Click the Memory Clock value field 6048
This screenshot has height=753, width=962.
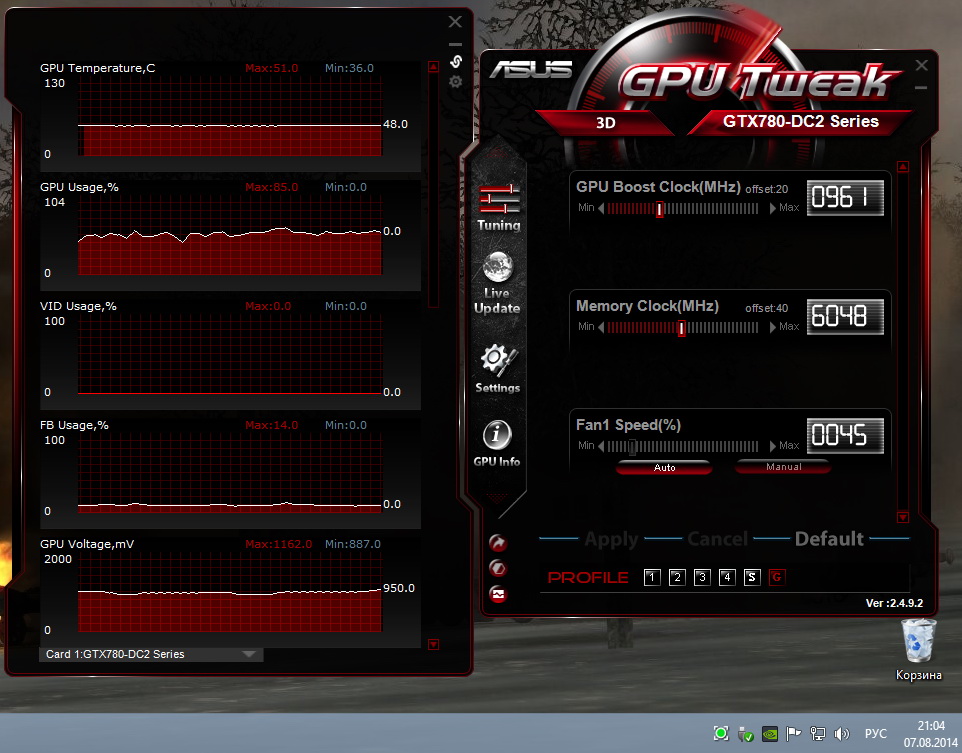point(845,317)
